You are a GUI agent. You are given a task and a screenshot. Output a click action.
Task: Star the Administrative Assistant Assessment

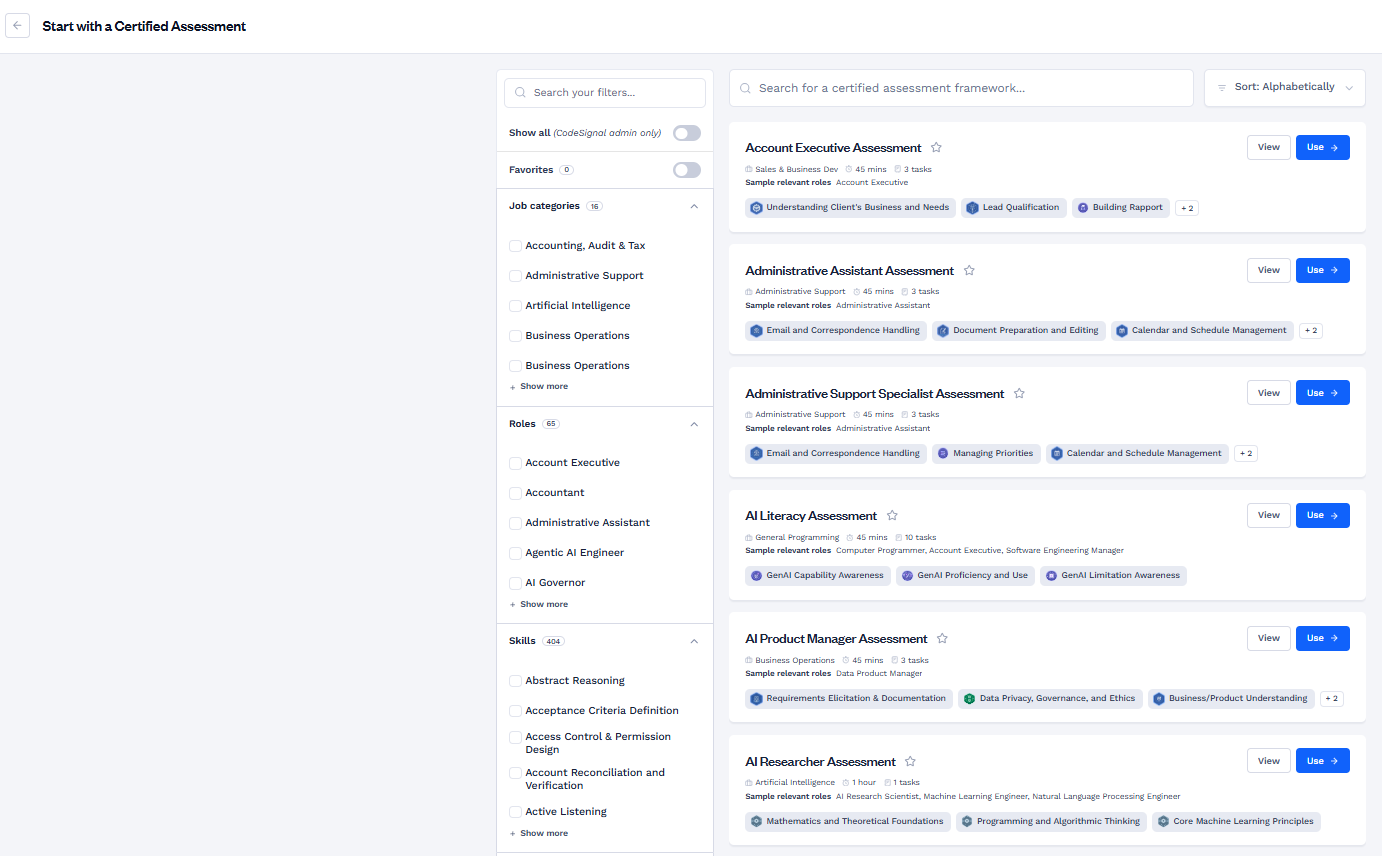click(x=969, y=271)
